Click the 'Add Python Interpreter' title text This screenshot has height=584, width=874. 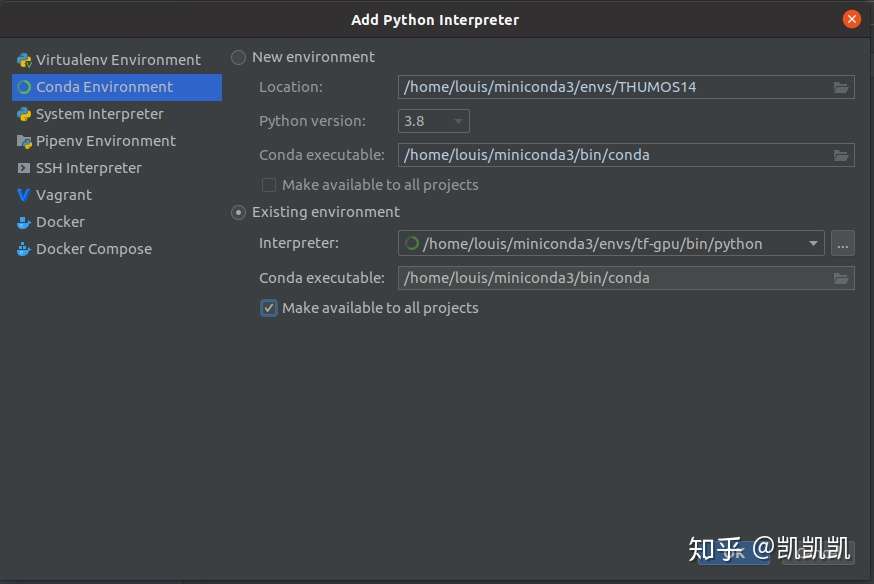(x=435, y=20)
